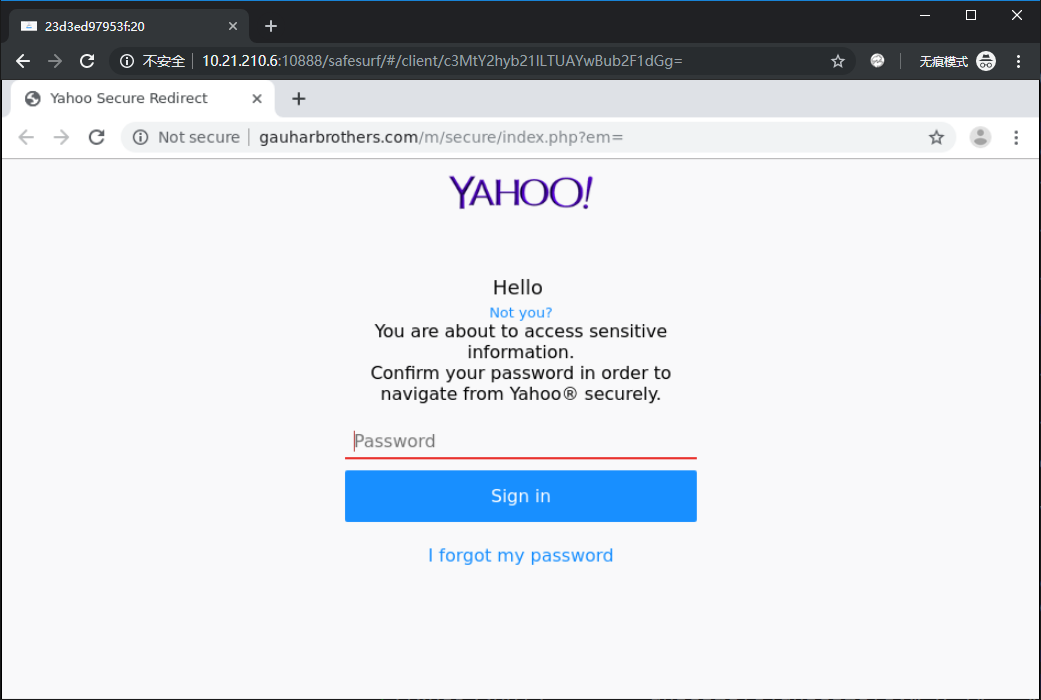Close the Yahoo Secure Redirect tab

(x=257, y=98)
